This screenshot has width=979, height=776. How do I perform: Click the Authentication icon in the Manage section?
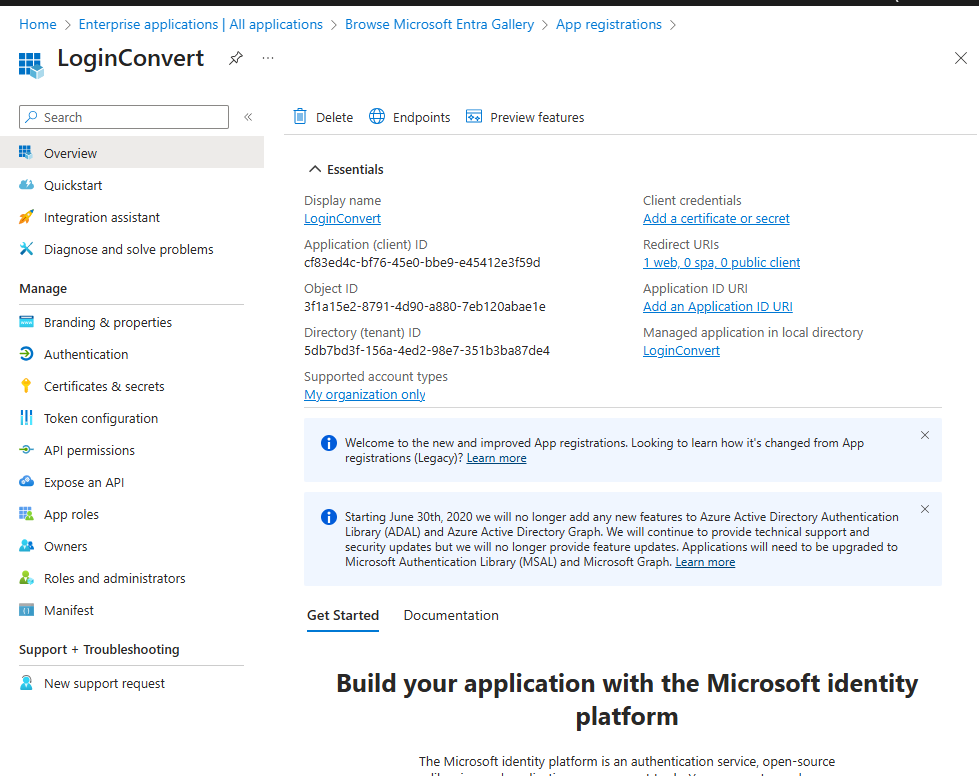point(26,353)
